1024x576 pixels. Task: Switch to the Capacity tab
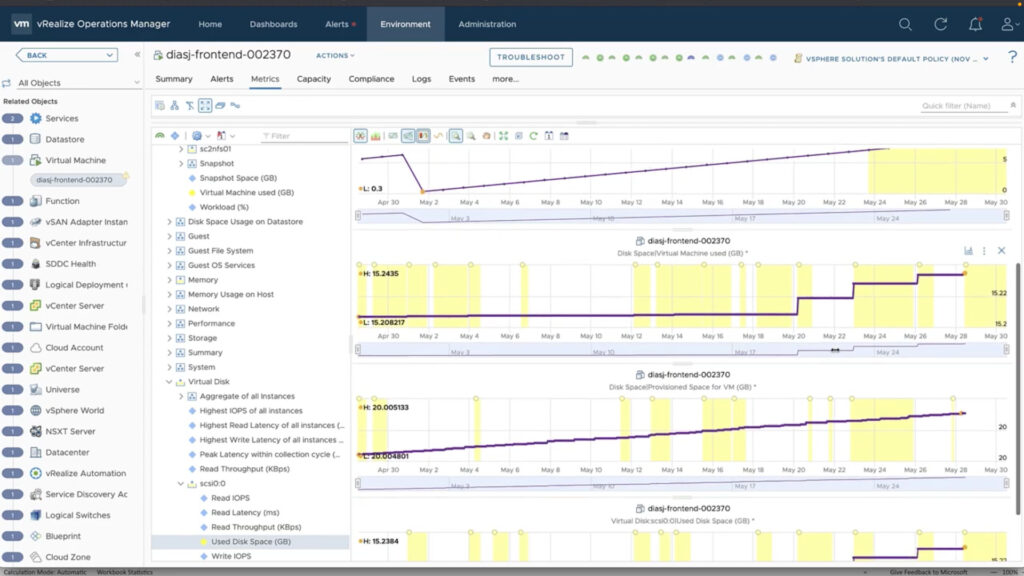tap(313, 79)
